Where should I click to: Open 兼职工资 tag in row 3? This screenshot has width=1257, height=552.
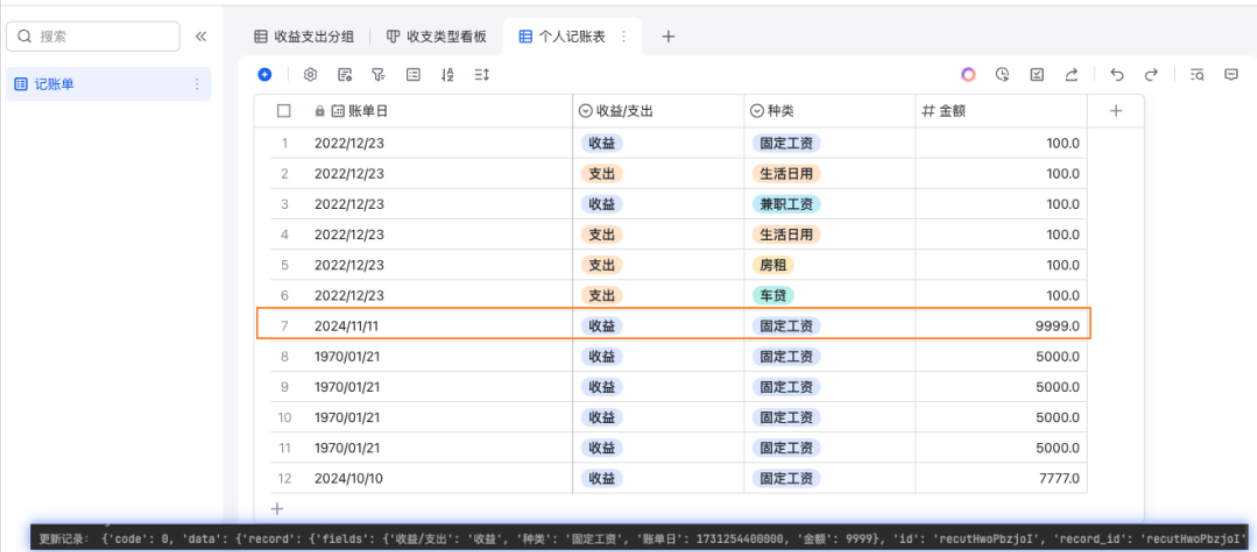pyautogui.click(x=786, y=204)
